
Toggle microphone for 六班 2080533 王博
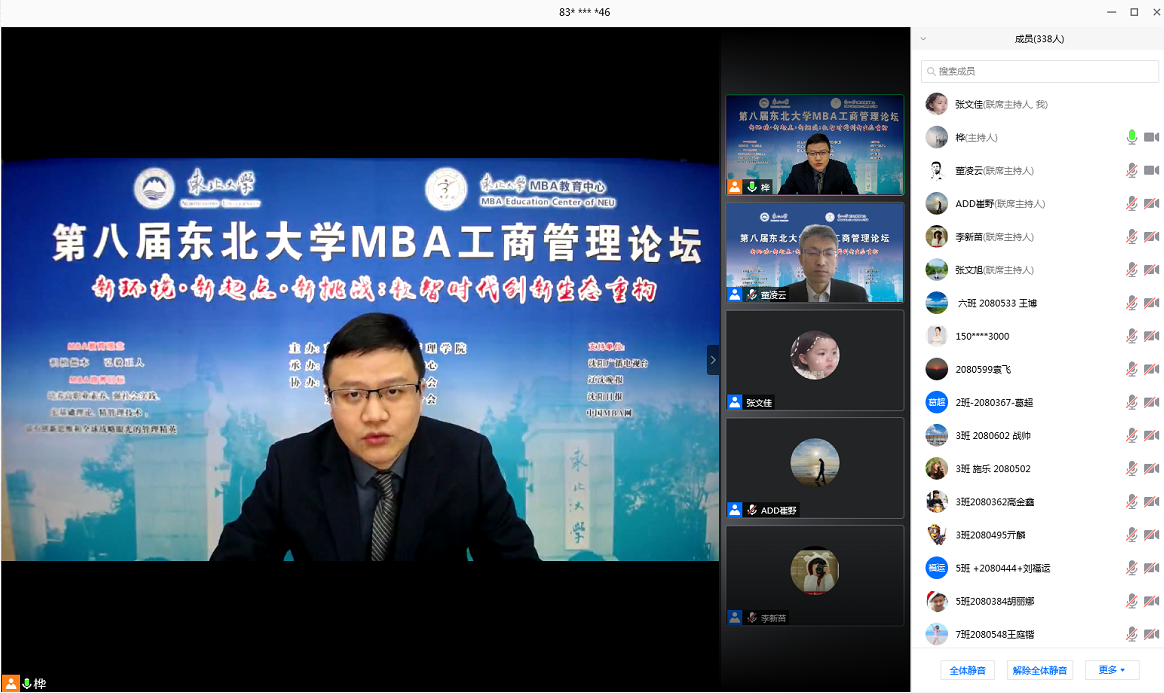click(x=1132, y=303)
